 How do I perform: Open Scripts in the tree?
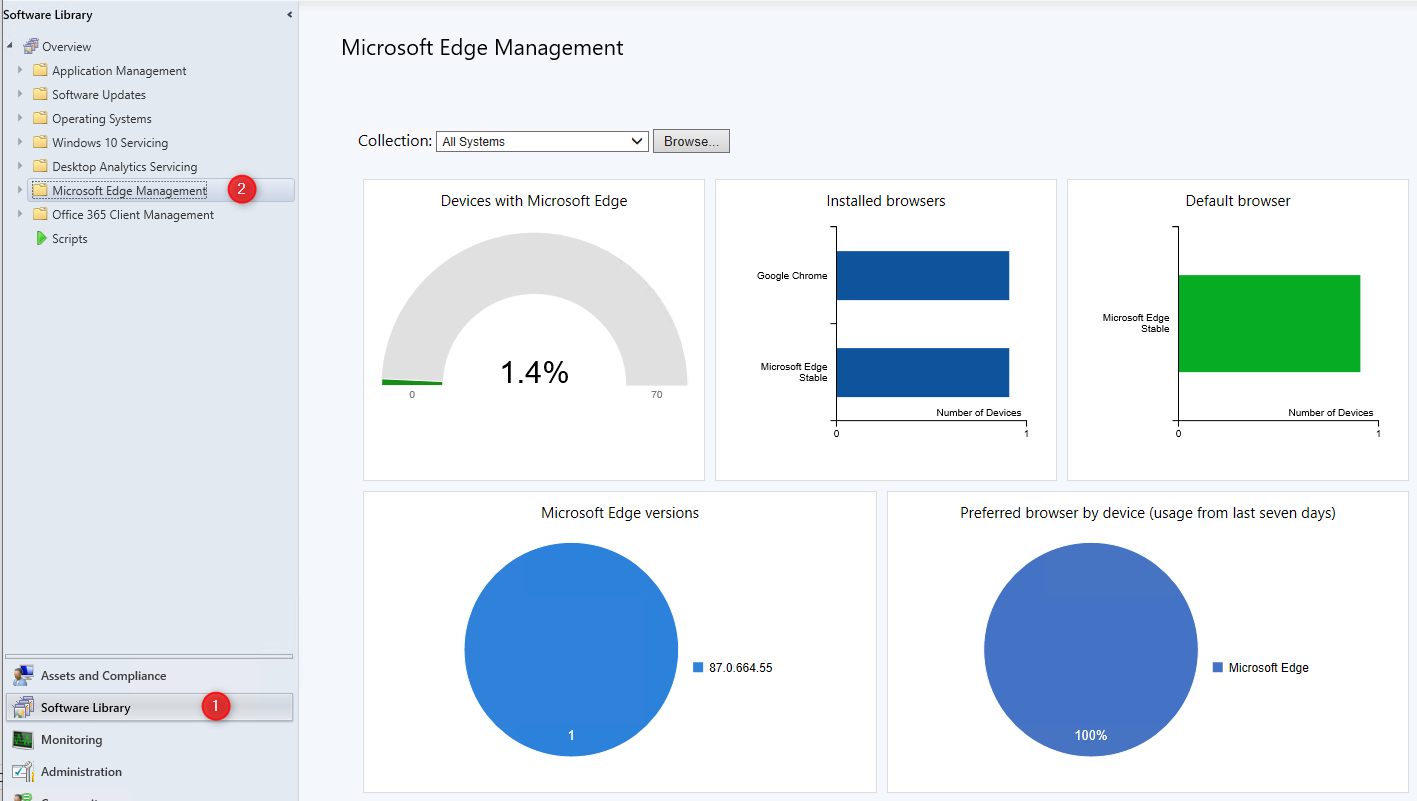(70, 239)
